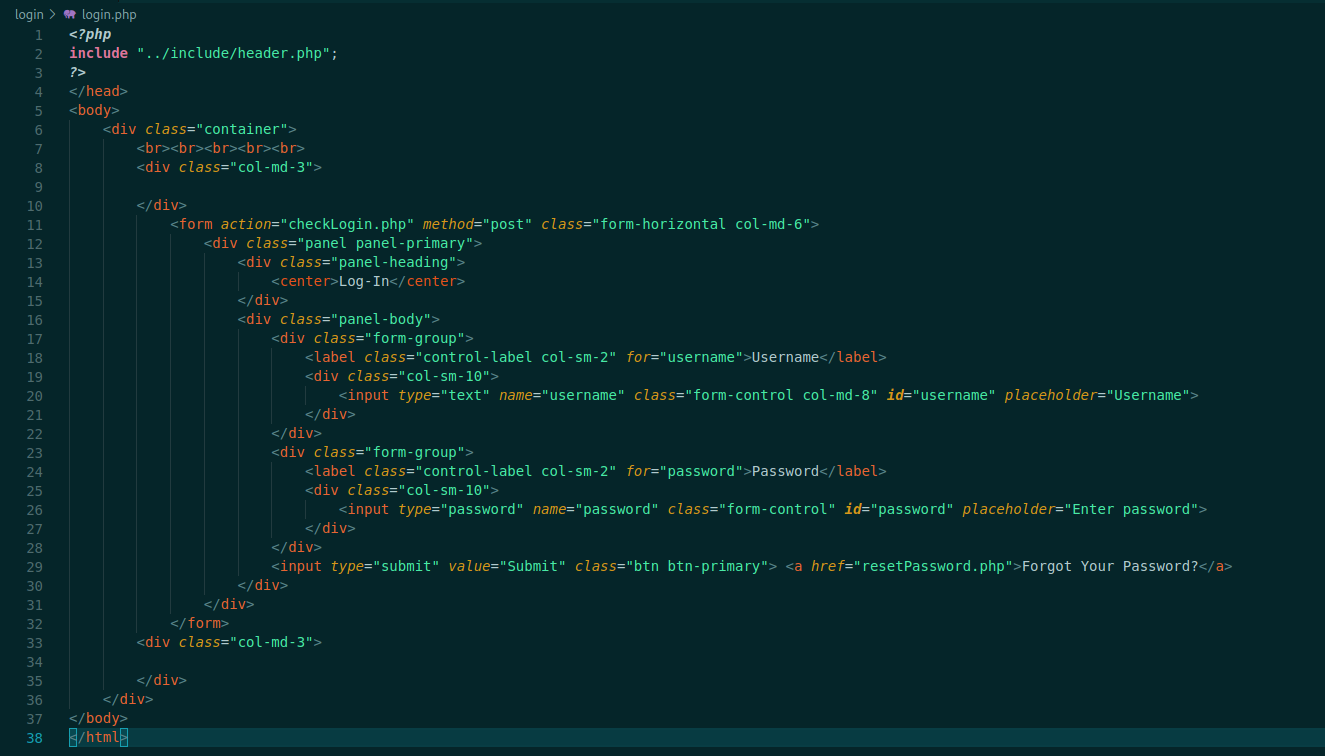Open the login.php breadcrumb item
The width and height of the screenshot is (1325, 756).
108,15
